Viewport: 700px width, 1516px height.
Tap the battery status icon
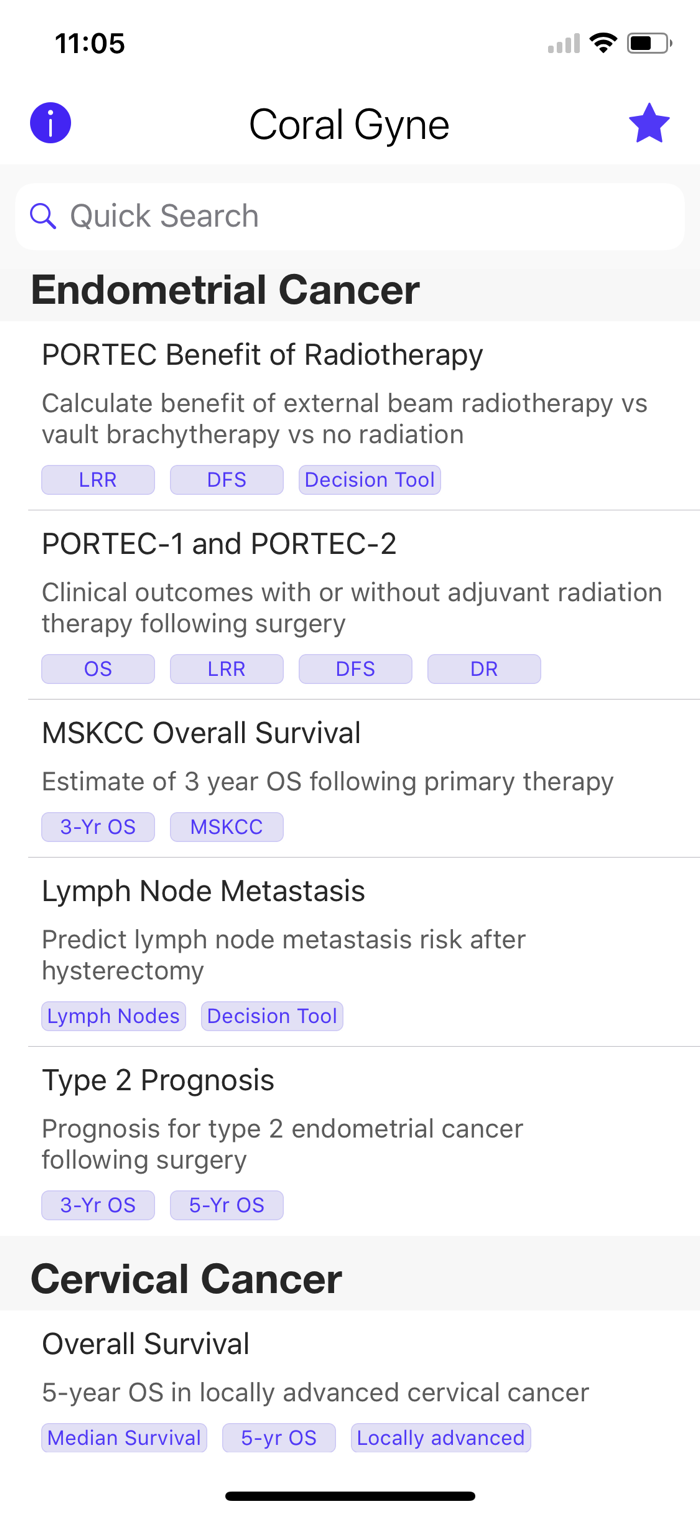(648, 43)
